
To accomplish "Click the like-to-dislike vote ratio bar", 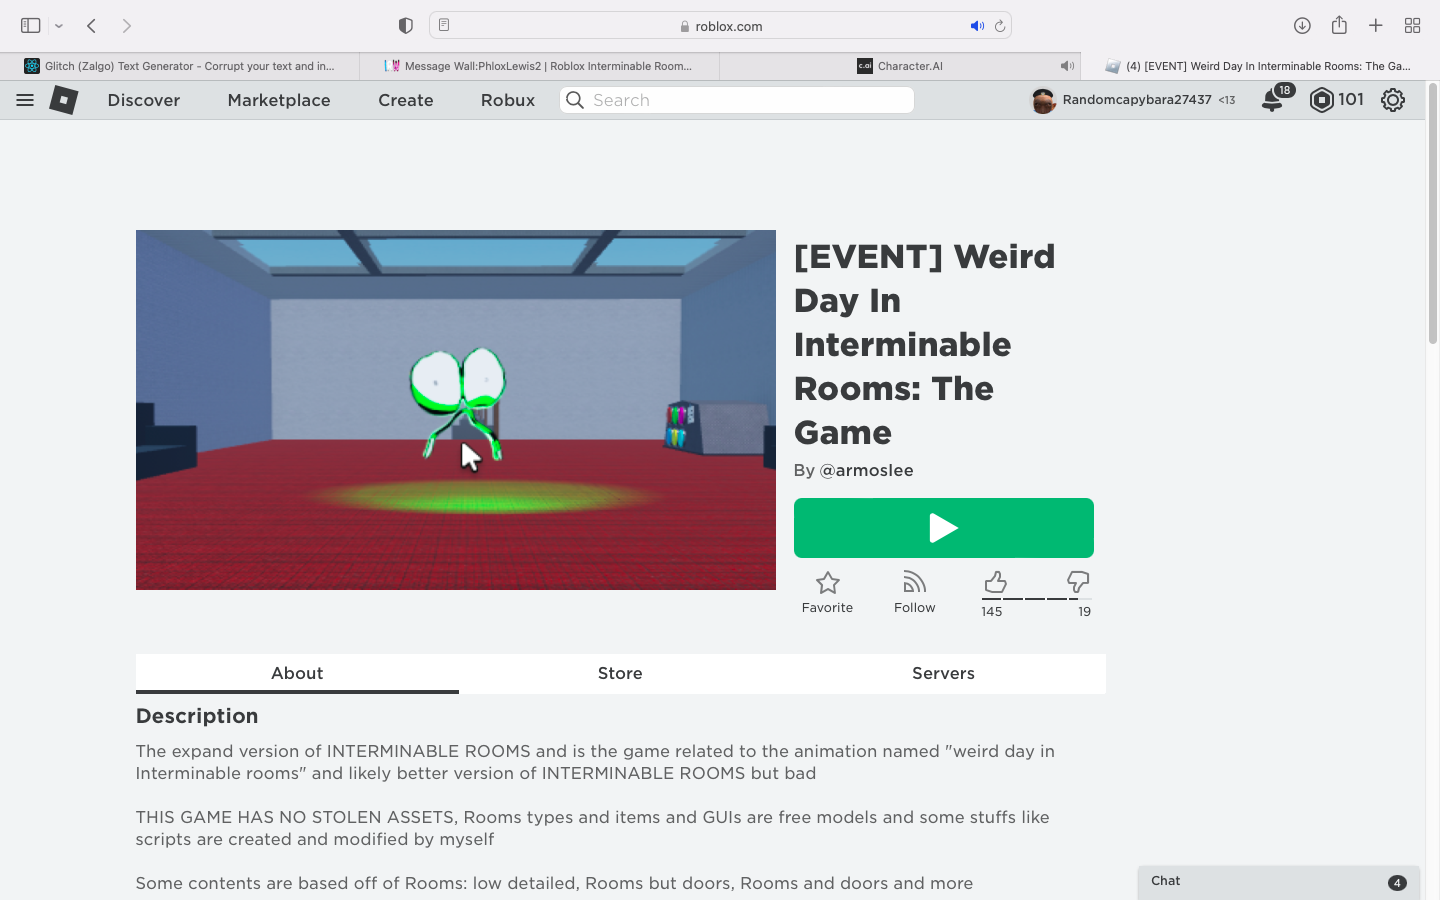I will [x=1036, y=599].
